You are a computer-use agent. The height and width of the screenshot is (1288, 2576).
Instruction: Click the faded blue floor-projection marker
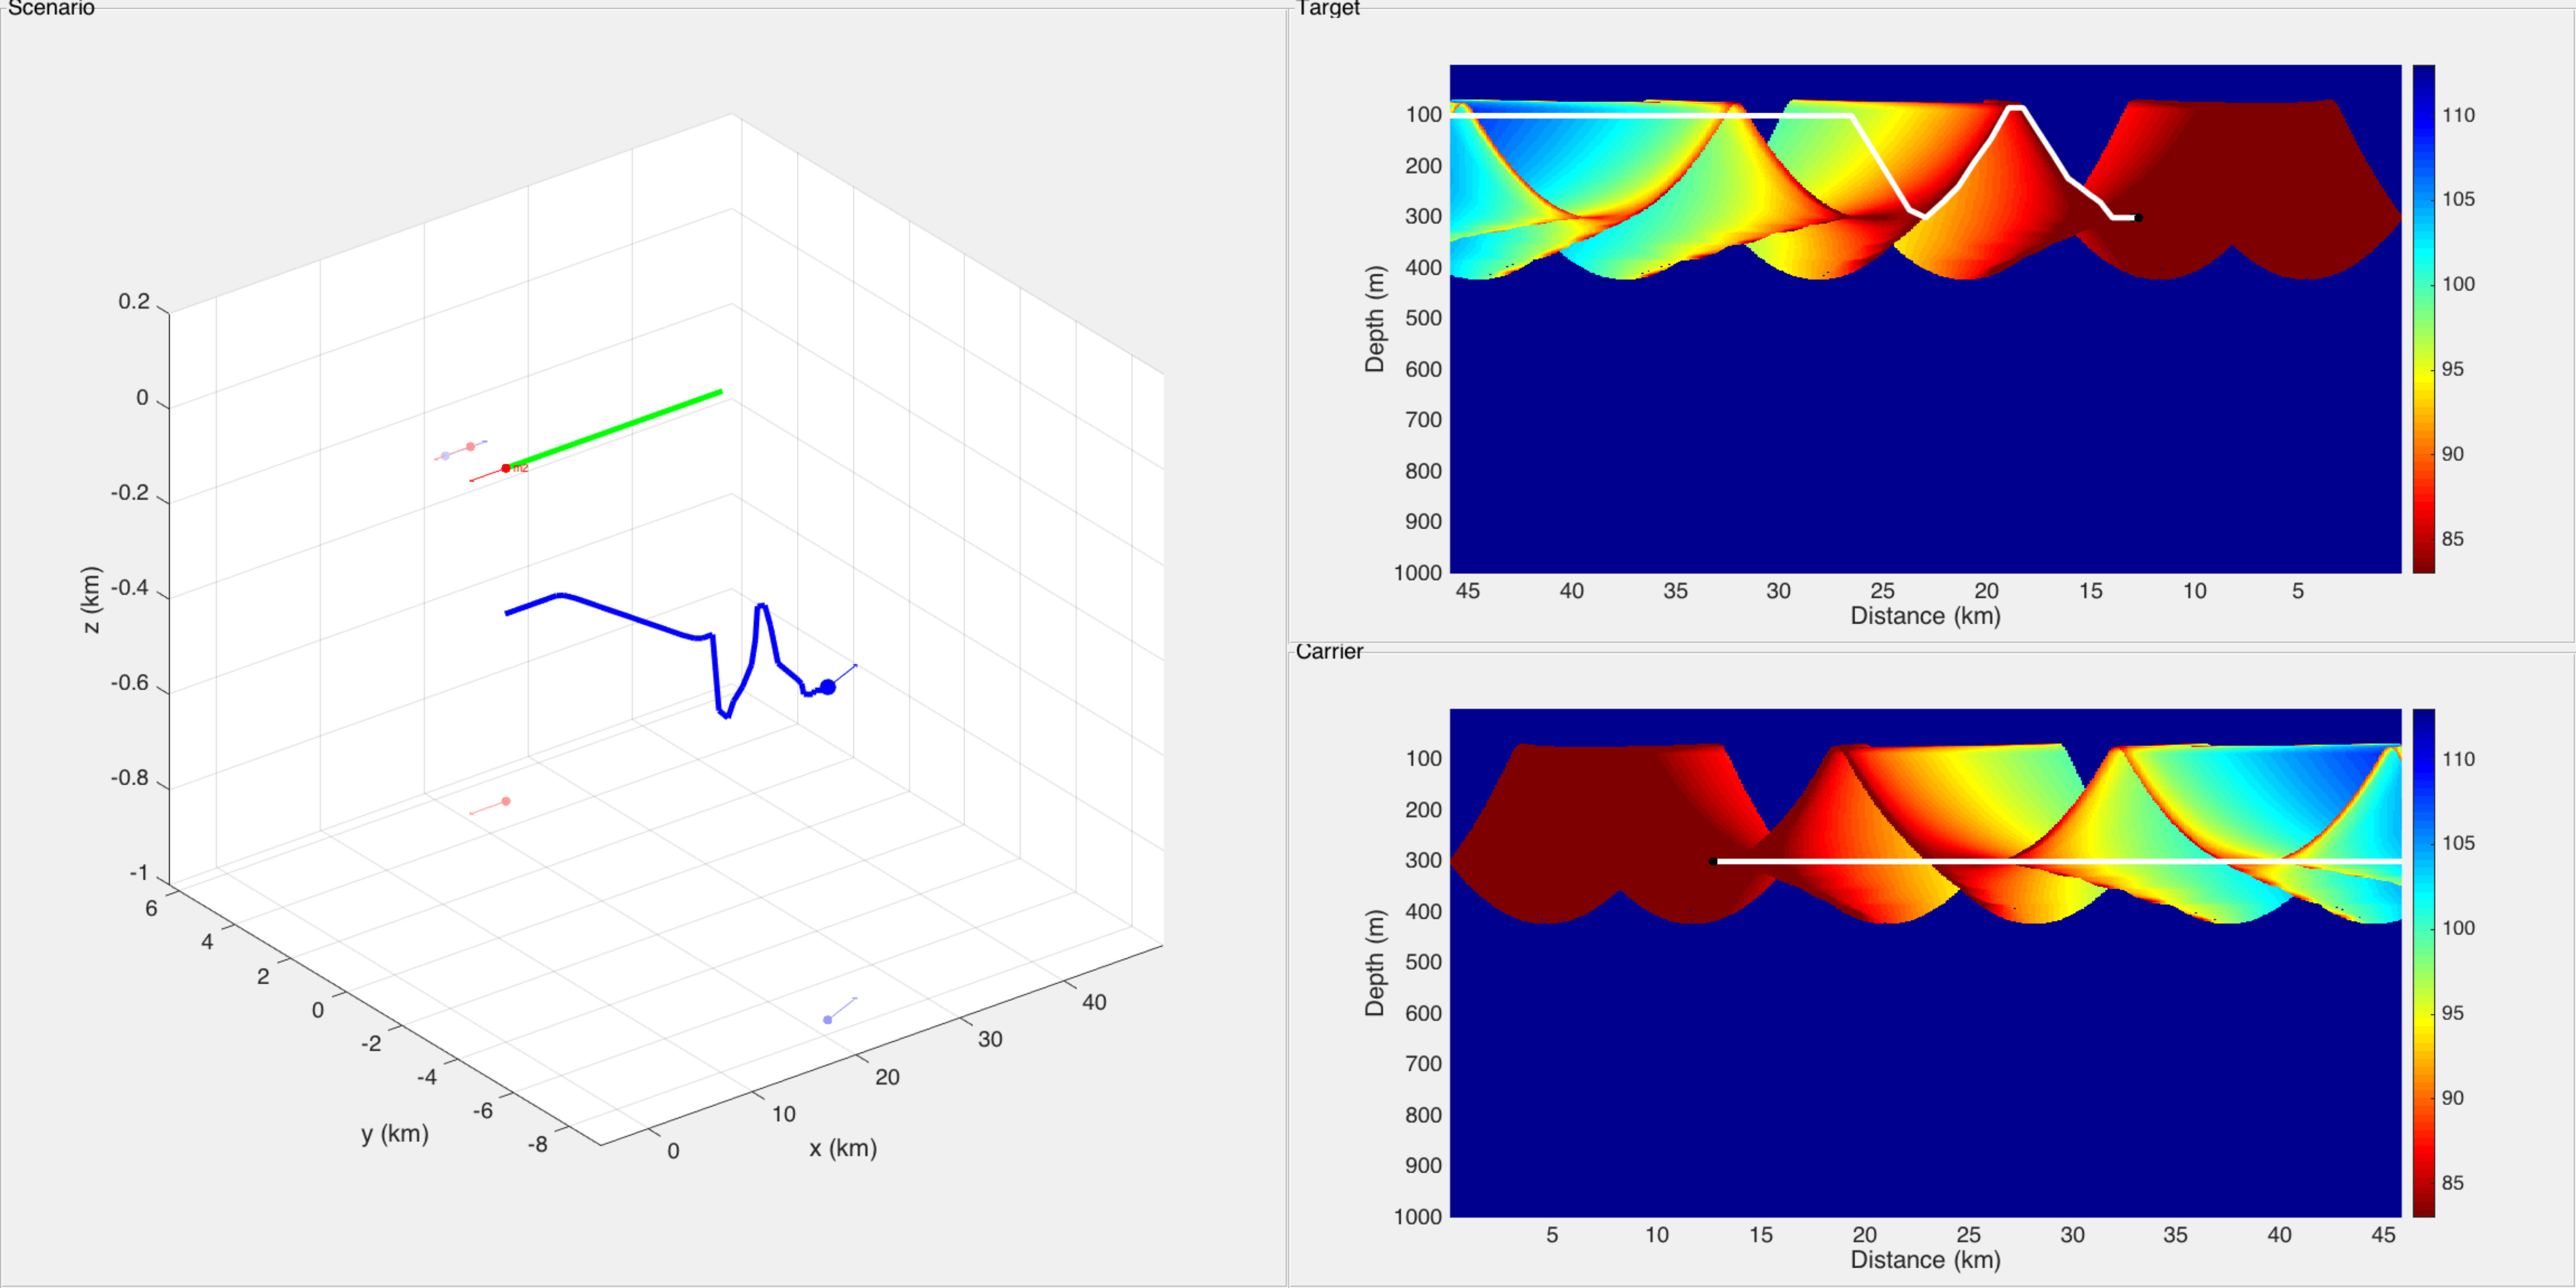pyautogui.click(x=827, y=1020)
